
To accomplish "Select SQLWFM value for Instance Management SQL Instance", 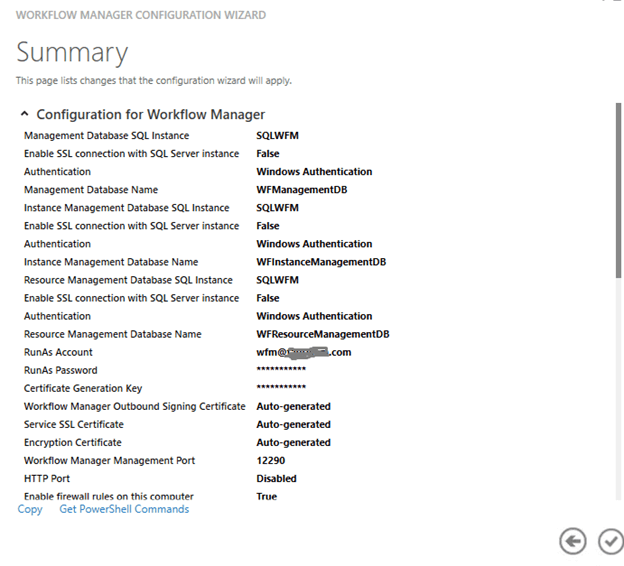I will pos(277,208).
